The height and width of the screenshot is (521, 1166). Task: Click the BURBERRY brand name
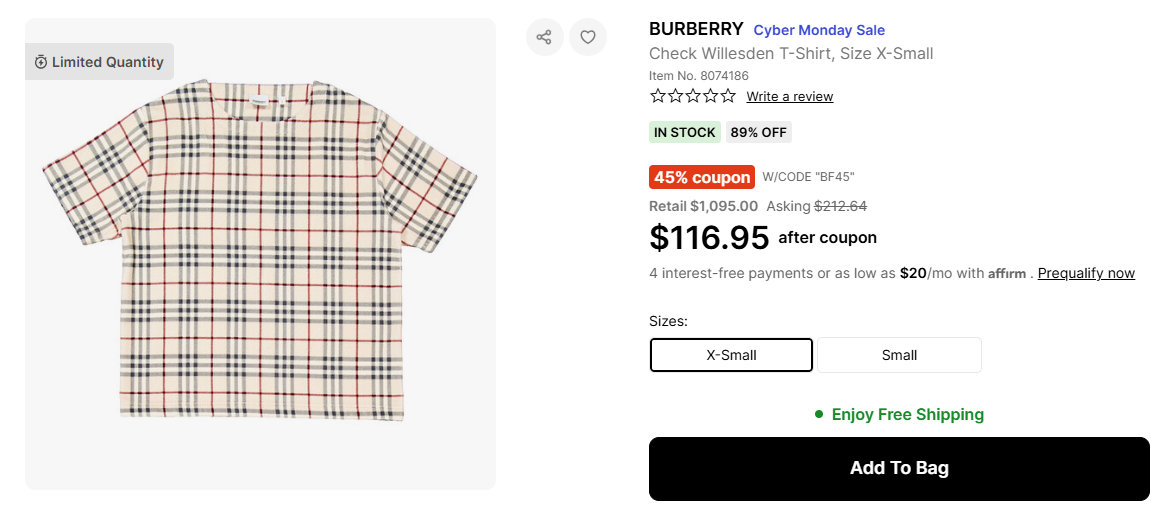696,29
